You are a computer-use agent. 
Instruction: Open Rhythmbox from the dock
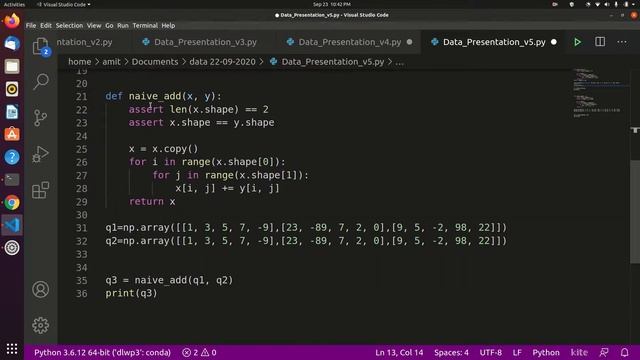coord(12,89)
